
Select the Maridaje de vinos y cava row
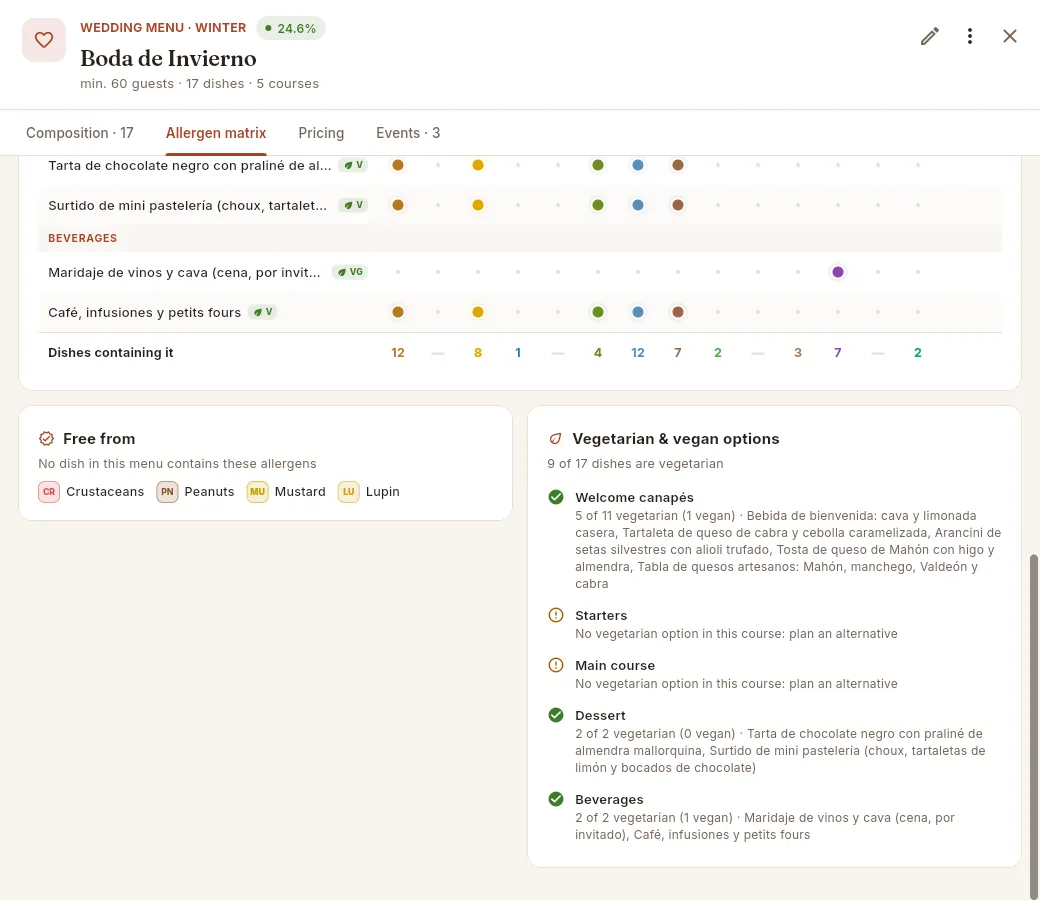pyautogui.click(x=520, y=272)
